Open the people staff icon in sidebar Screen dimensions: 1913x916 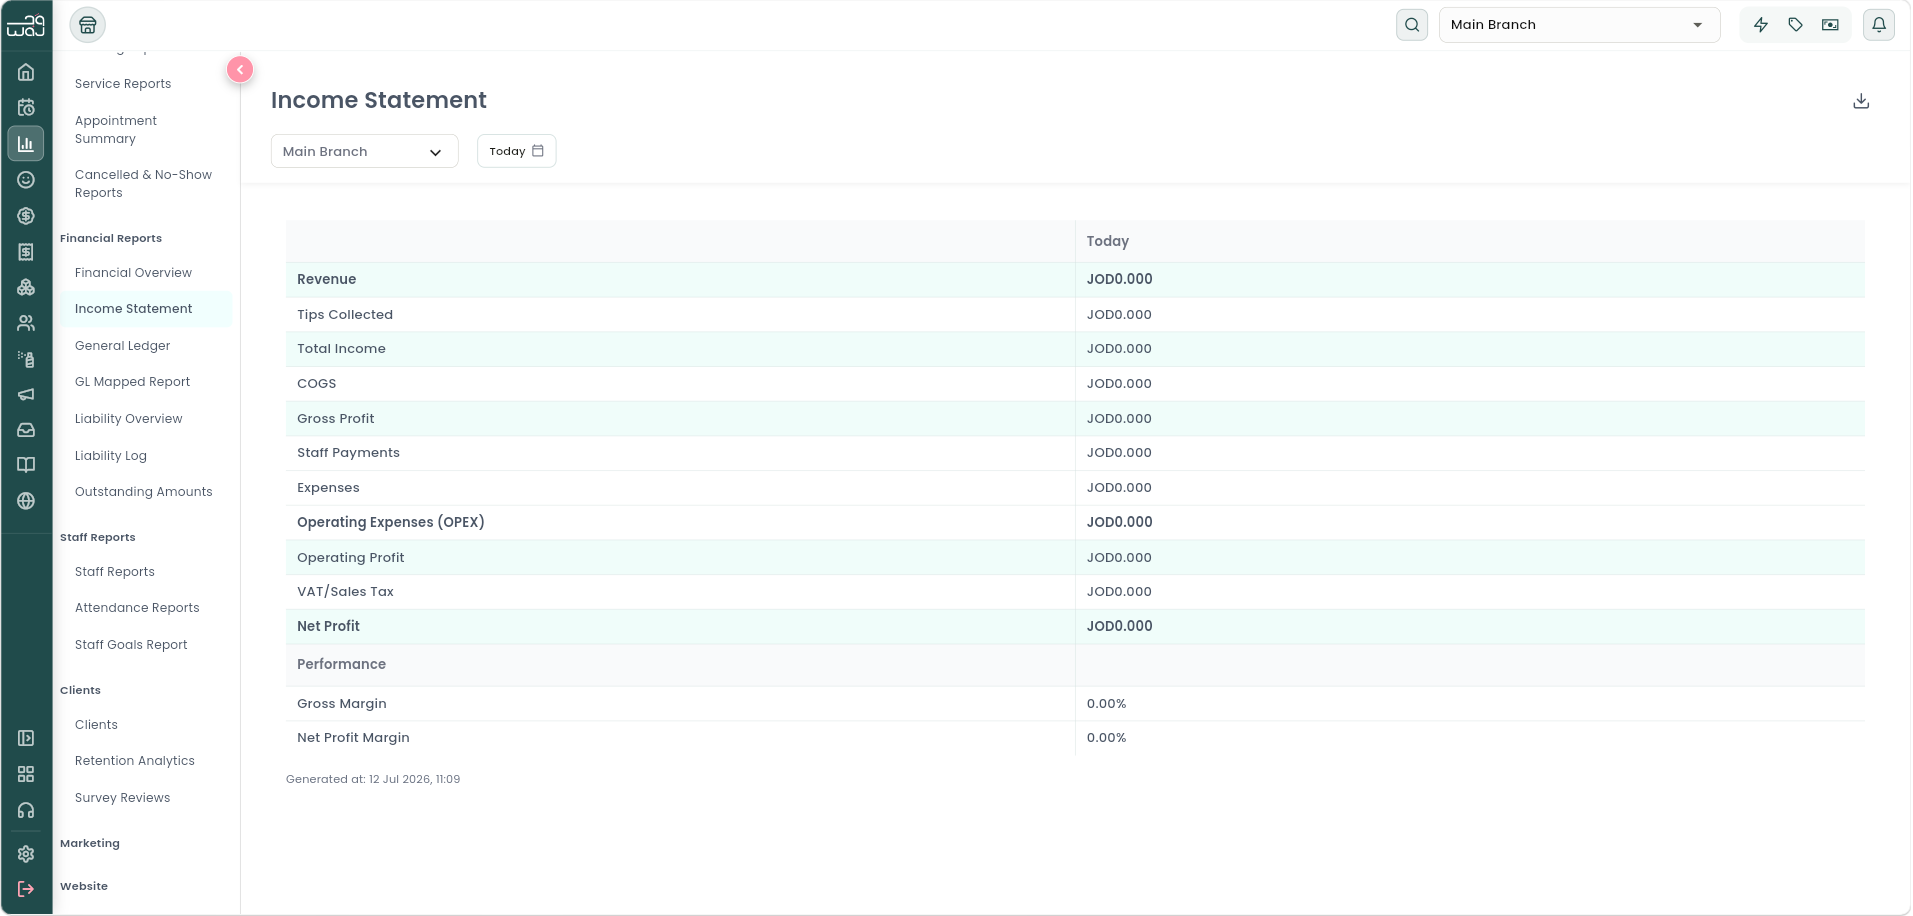(26, 323)
